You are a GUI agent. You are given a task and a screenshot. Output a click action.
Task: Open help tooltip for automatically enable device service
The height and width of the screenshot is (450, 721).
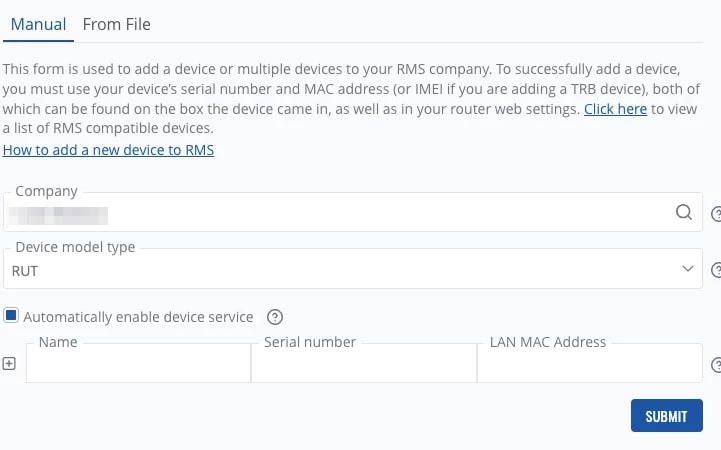(x=275, y=317)
